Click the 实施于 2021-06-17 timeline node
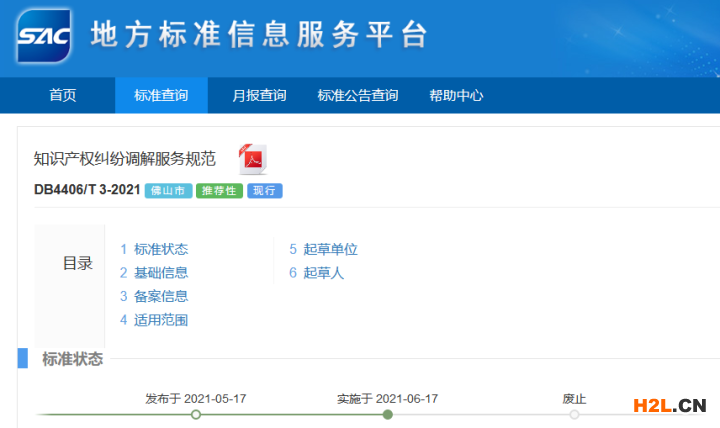Image resolution: width=720 pixels, height=428 pixels. tap(388, 415)
